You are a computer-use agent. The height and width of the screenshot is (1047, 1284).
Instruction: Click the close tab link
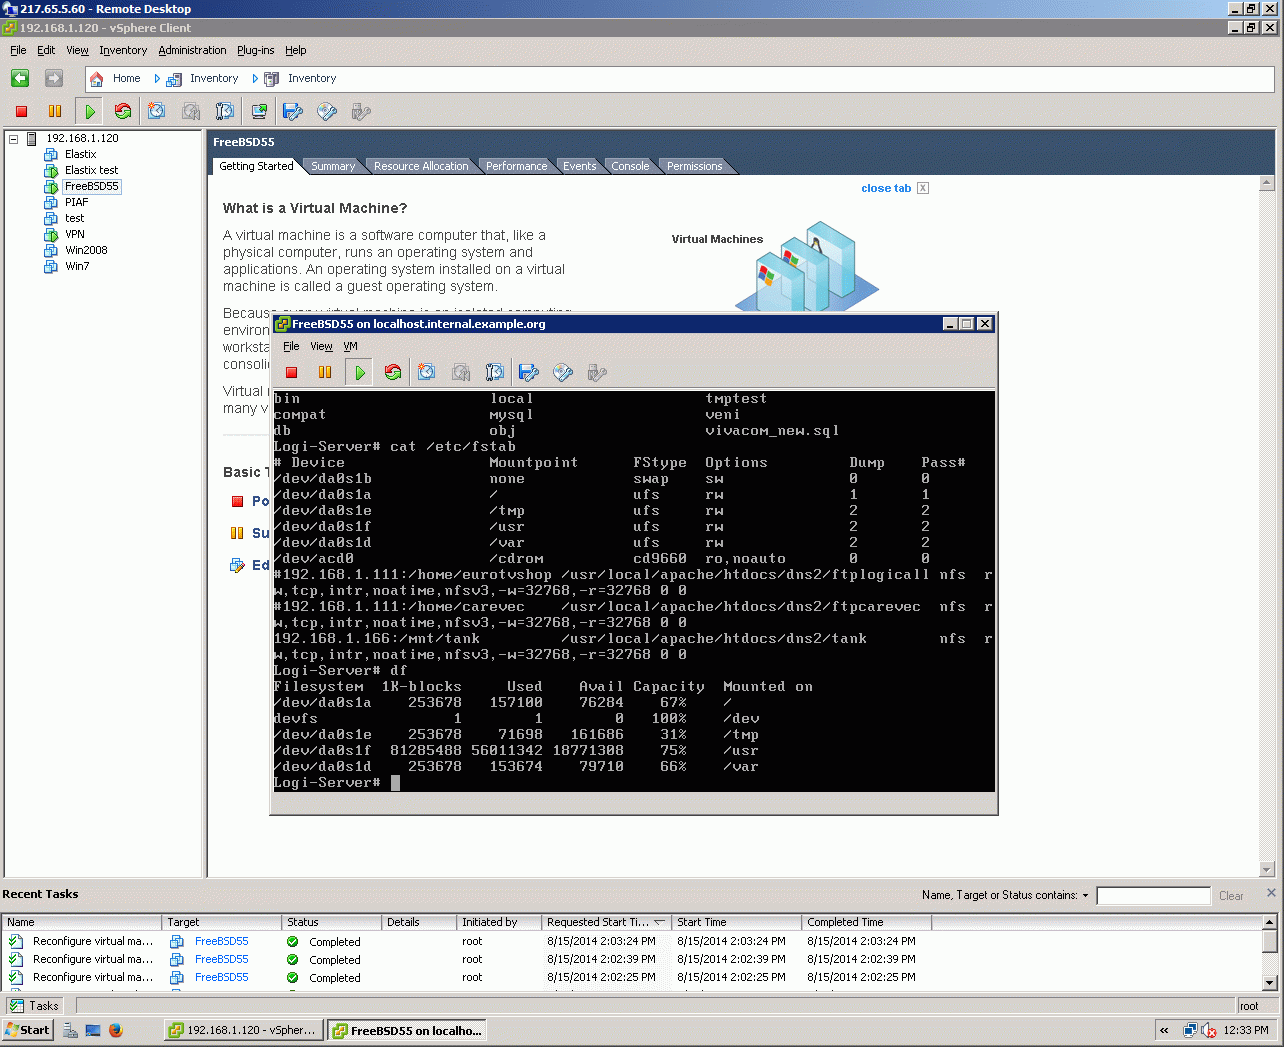pyautogui.click(x=886, y=188)
